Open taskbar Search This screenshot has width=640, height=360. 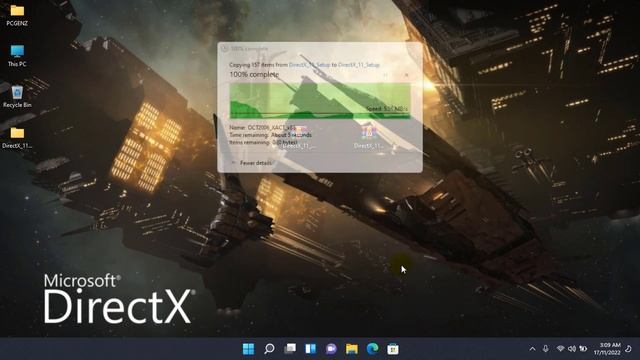(x=269, y=349)
